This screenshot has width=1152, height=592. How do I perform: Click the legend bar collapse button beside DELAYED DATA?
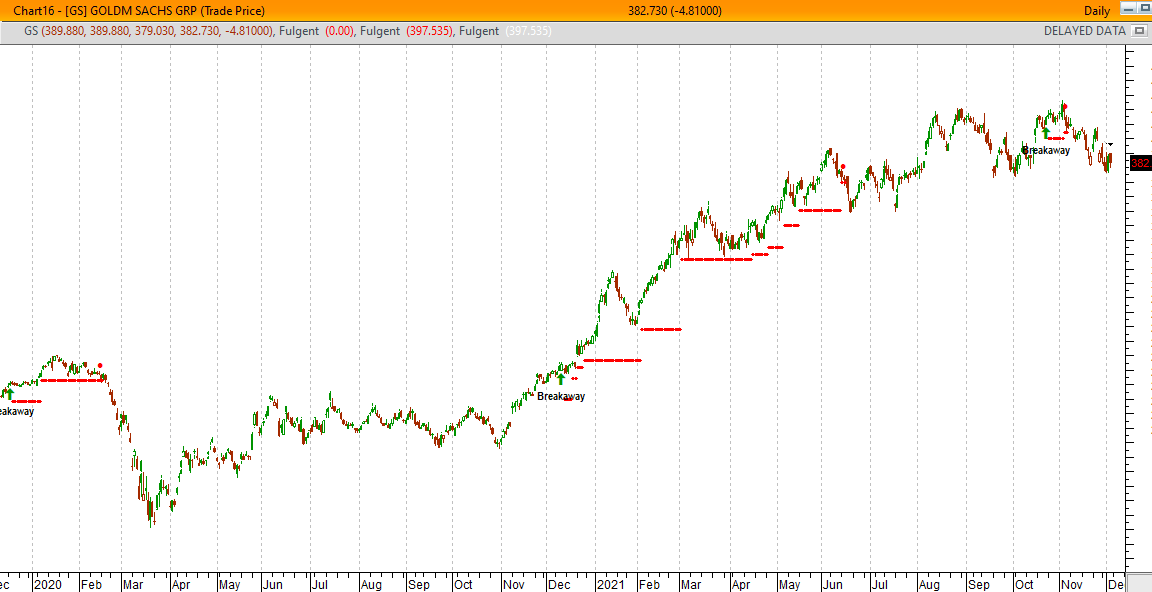(1139, 31)
